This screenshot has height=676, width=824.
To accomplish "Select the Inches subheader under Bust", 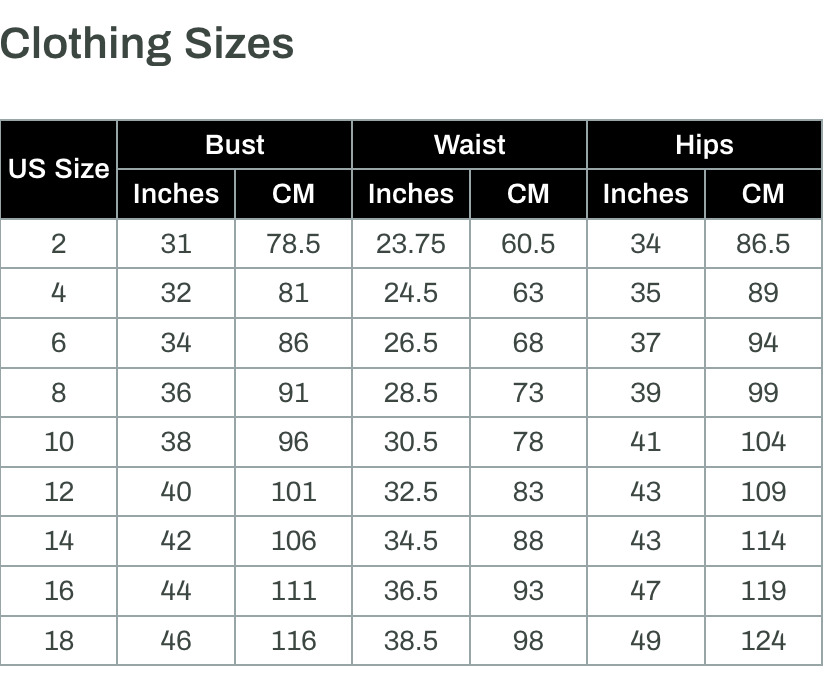I will (x=176, y=193).
